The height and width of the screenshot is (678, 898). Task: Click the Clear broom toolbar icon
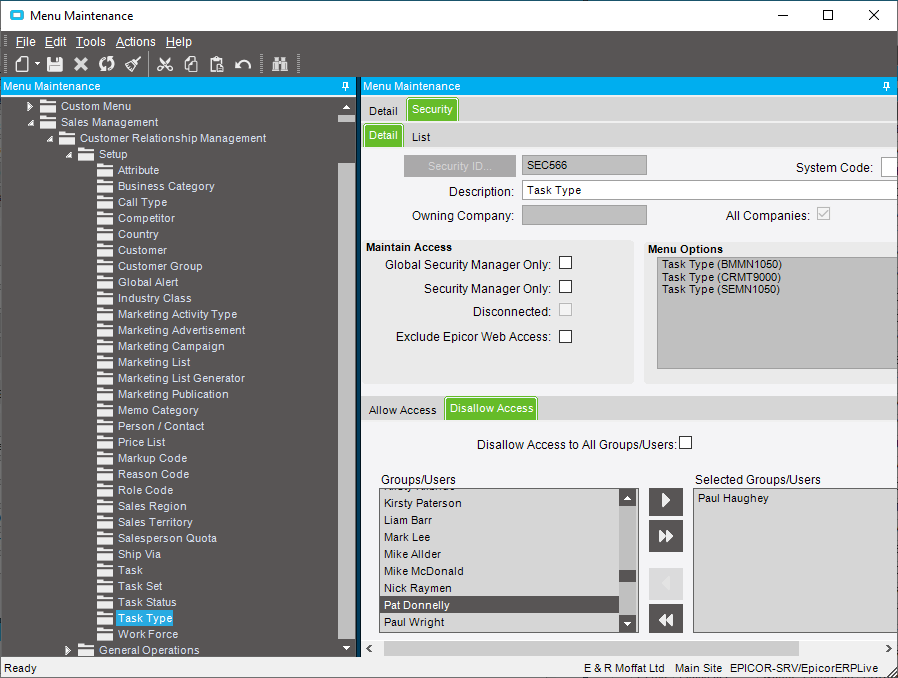[x=133, y=64]
